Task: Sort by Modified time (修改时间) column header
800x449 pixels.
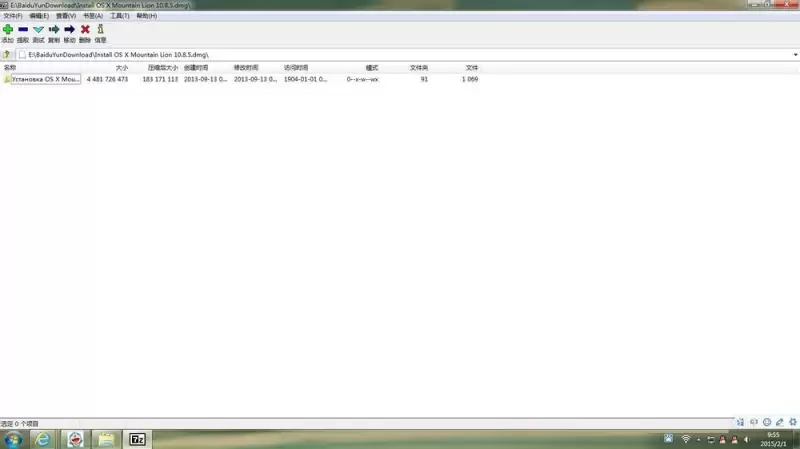Action: pyautogui.click(x=246, y=67)
